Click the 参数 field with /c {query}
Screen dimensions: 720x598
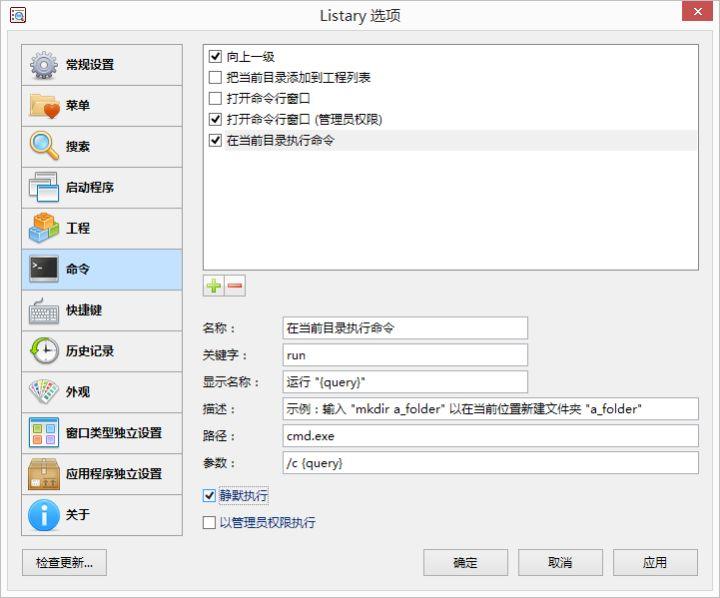(490, 463)
